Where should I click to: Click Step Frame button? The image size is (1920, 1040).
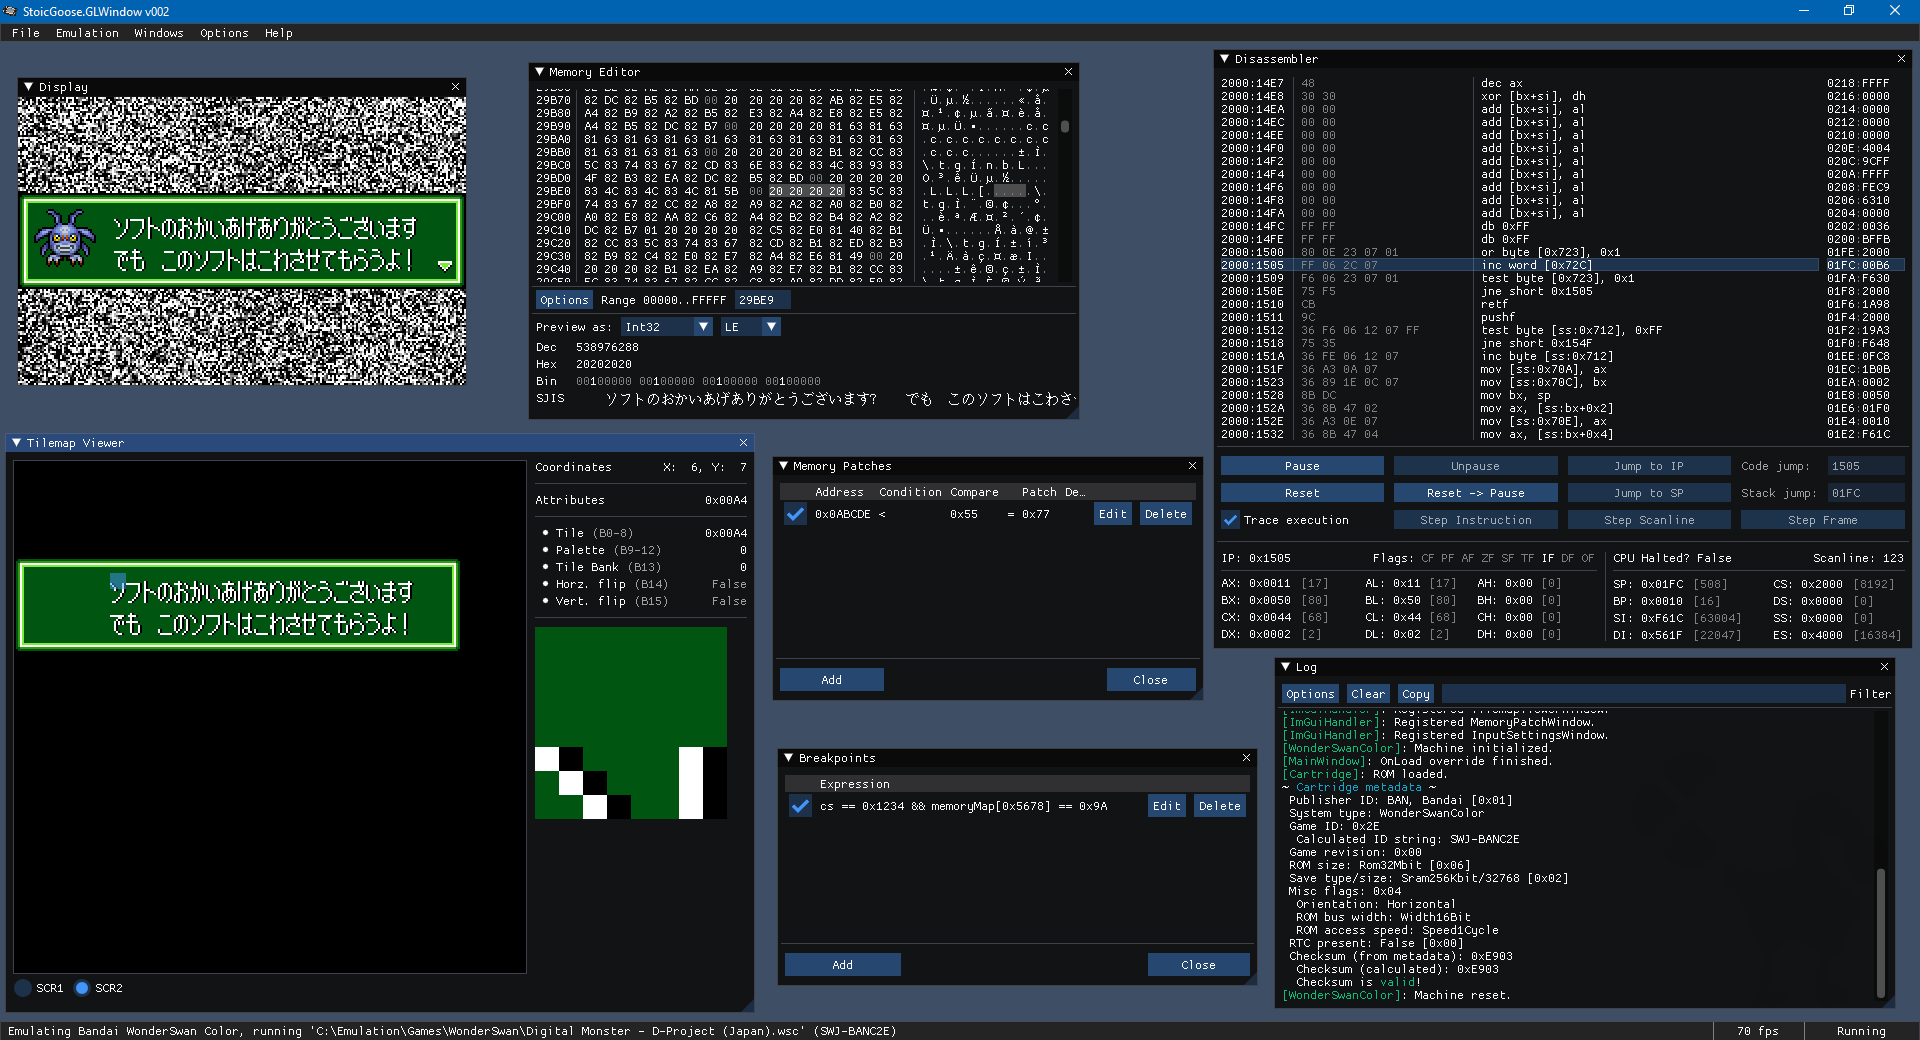(x=1822, y=520)
